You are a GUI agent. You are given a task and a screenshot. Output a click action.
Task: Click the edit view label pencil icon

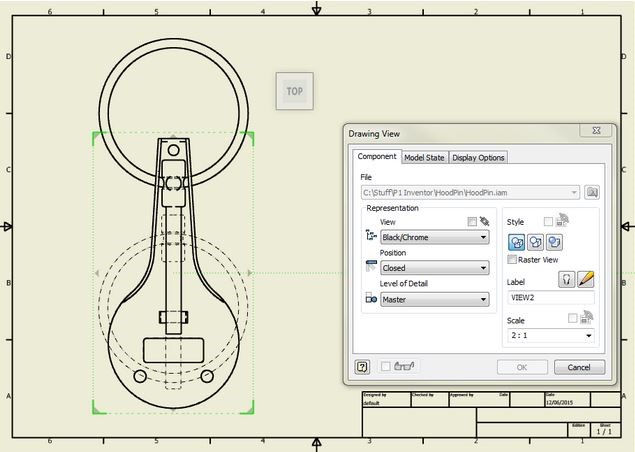(x=586, y=279)
